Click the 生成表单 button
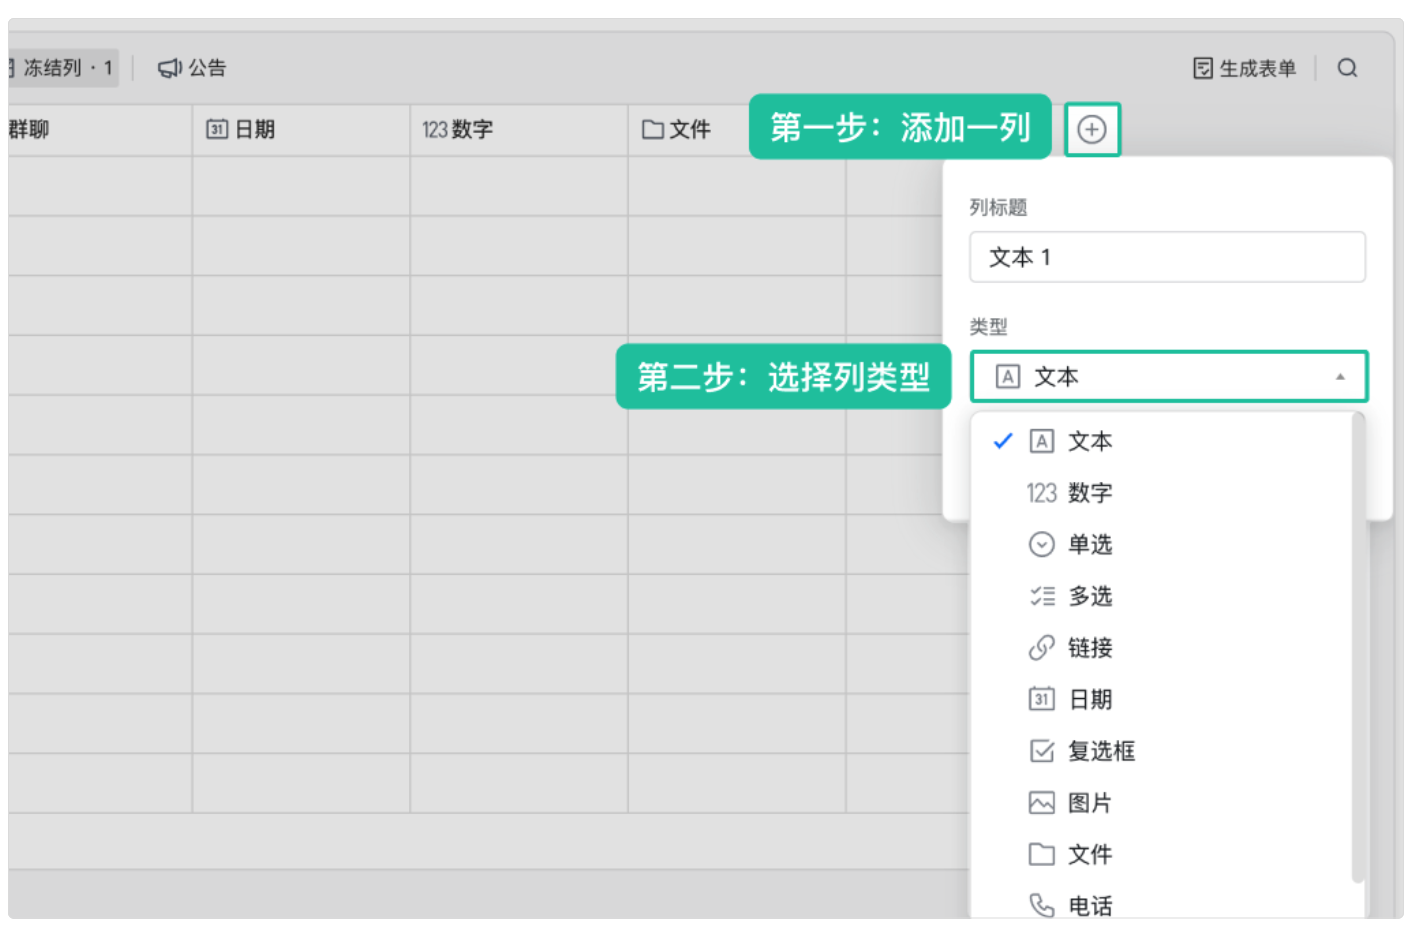The height and width of the screenshot is (930, 1412). (x=1243, y=67)
